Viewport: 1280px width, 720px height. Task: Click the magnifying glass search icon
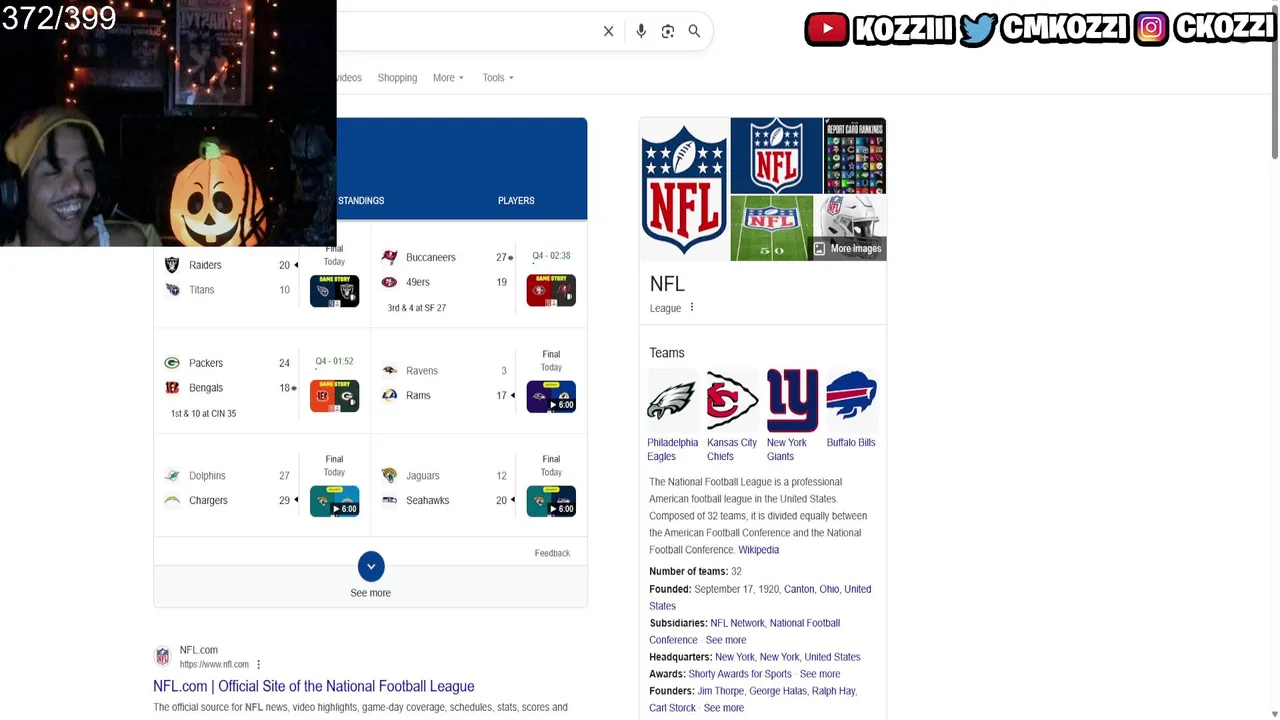tap(694, 31)
